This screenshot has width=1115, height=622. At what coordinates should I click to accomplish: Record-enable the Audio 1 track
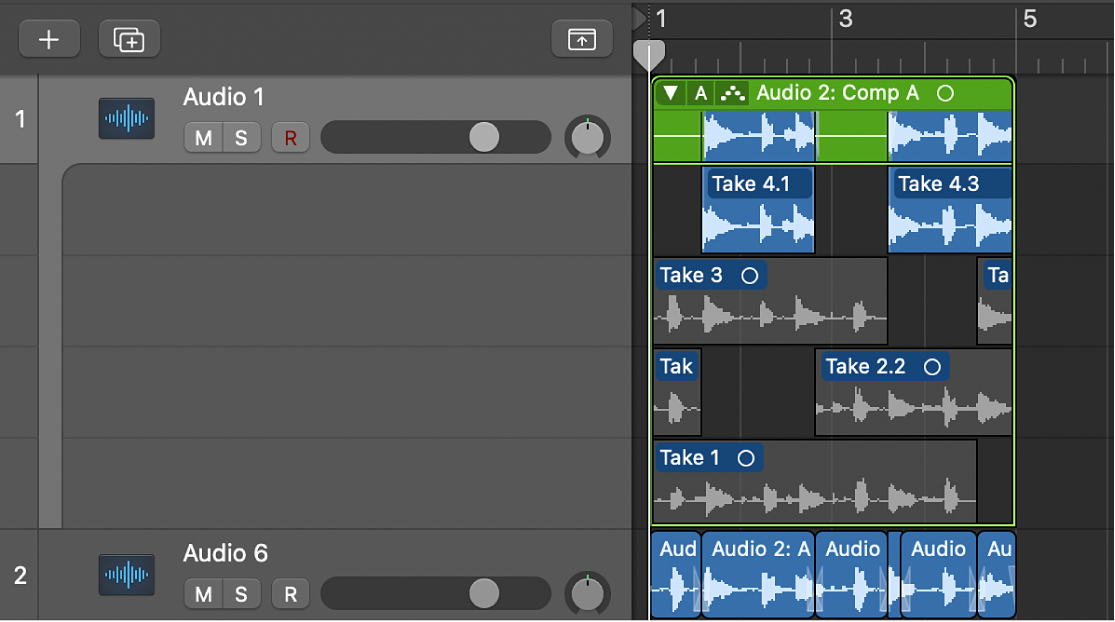pos(290,137)
